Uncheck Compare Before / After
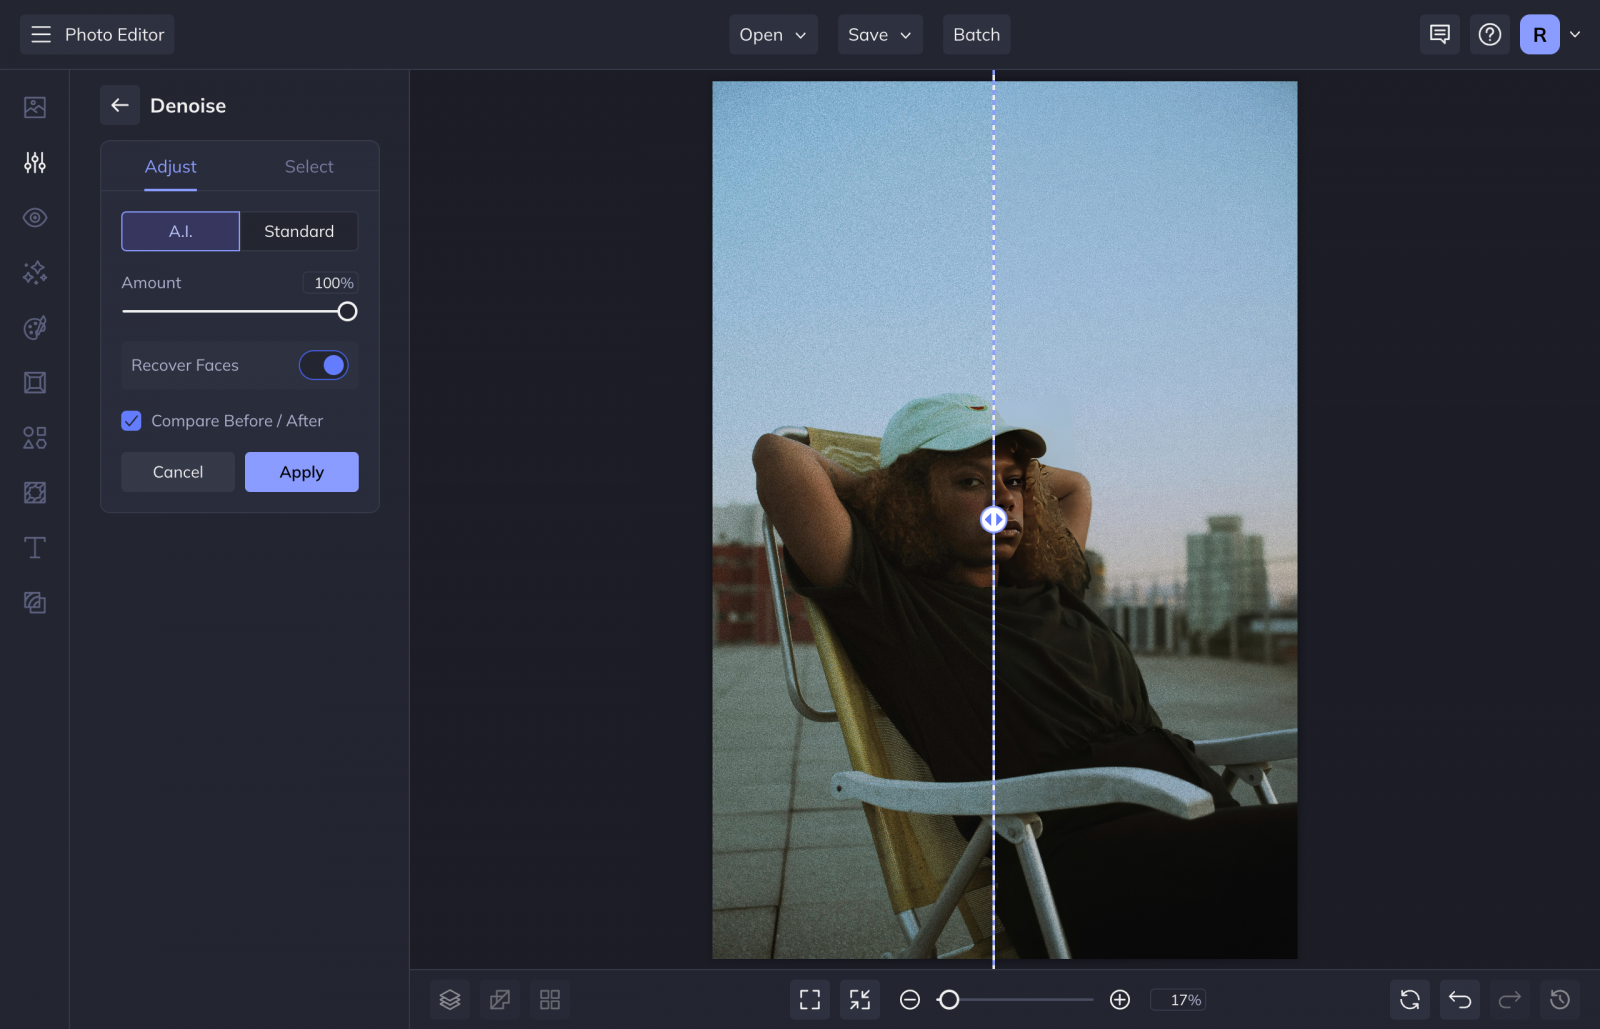Image resolution: width=1600 pixels, height=1029 pixels. click(x=131, y=420)
